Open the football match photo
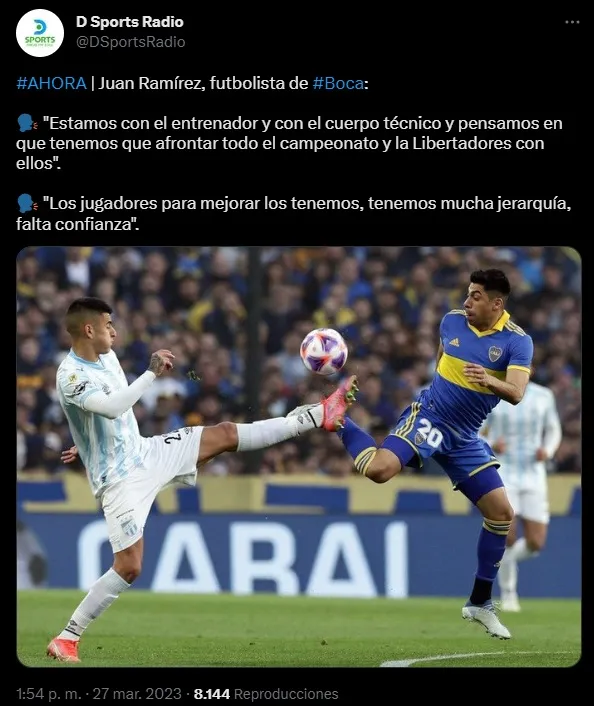 pyautogui.click(x=299, y=457)
